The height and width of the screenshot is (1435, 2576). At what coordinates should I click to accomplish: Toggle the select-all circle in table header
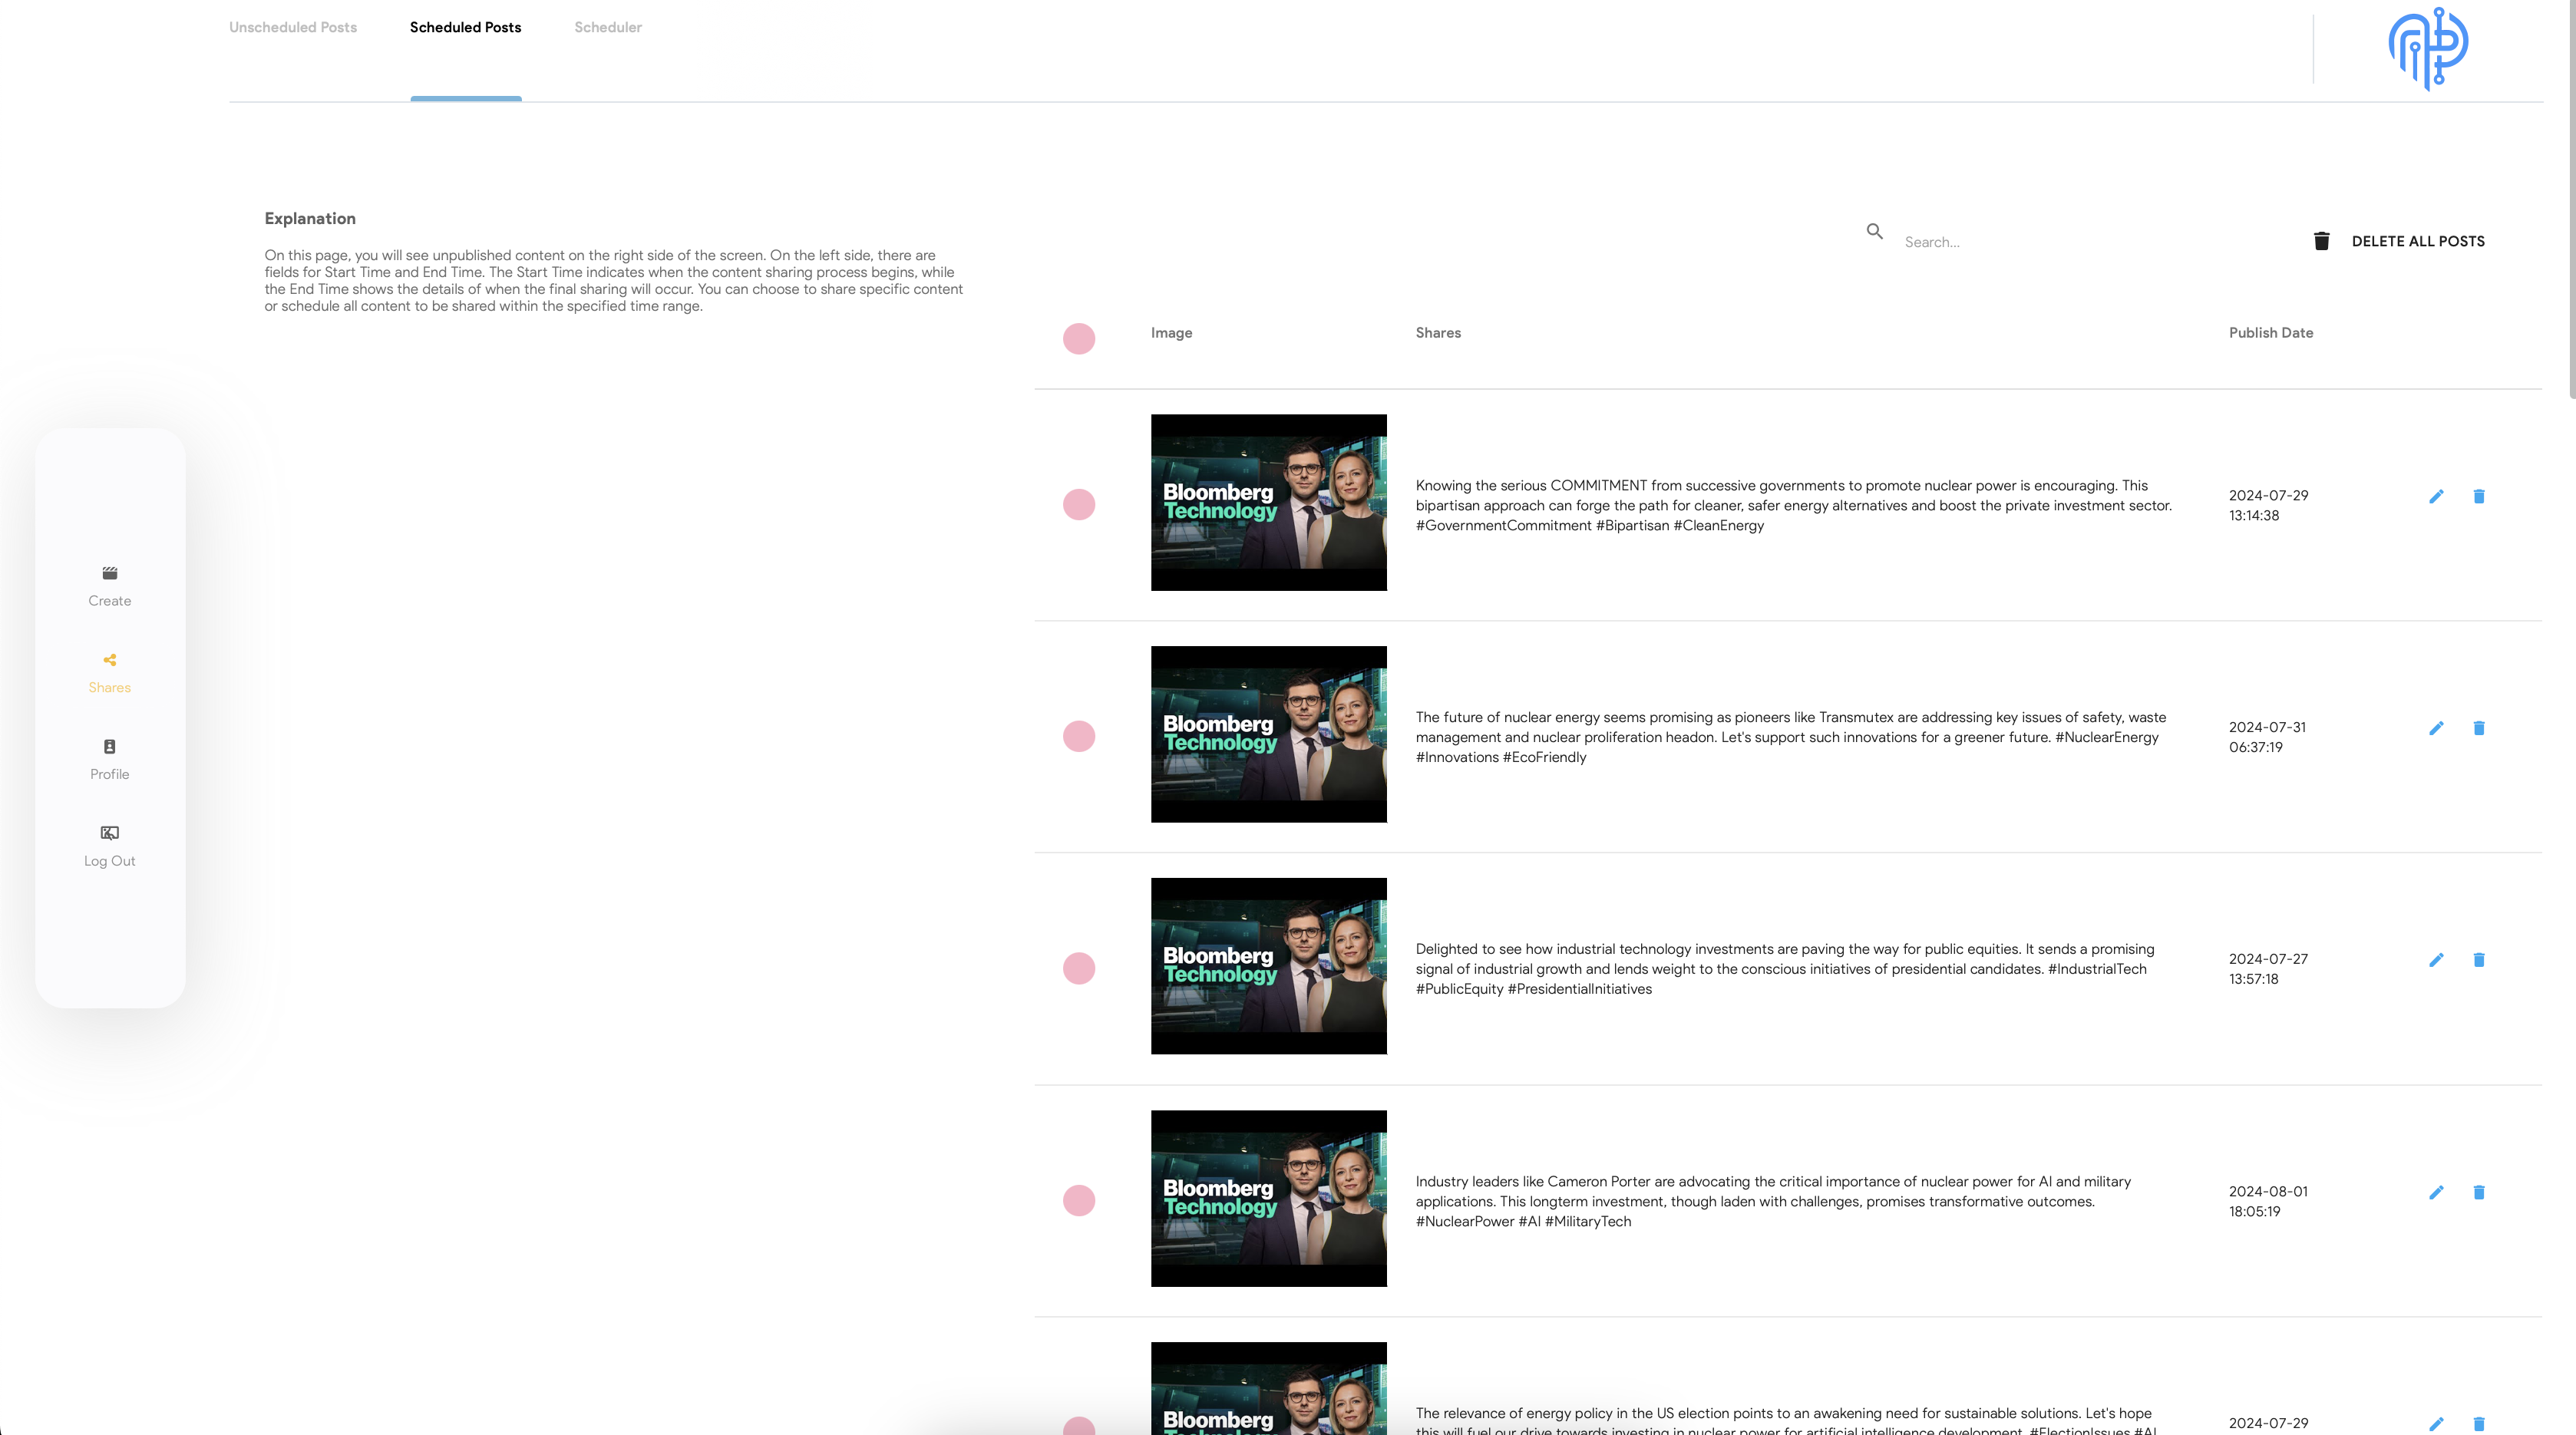tap(1079, 338)
